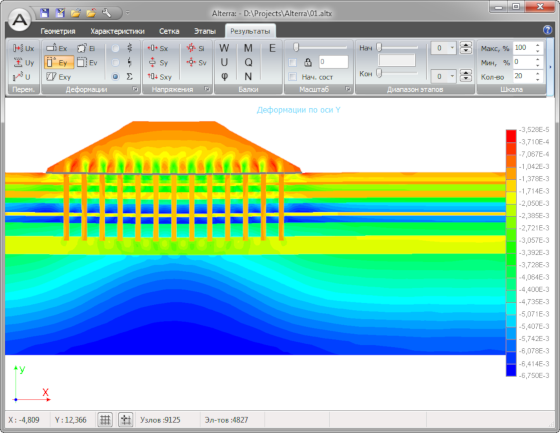Click the Ev volumetric deformation icon
Image resolution: width=560 pixels, height=433 pixels.
(88, 63)
